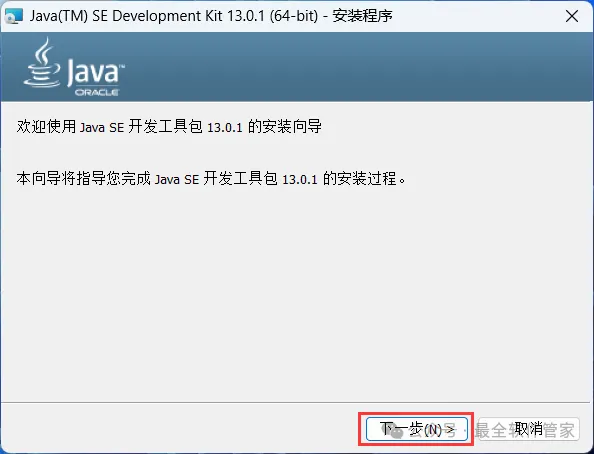Click the title text Java(TM) SE Development Kit 13.0.1
This screenshot has width=594, height=454.
[147, 16]
